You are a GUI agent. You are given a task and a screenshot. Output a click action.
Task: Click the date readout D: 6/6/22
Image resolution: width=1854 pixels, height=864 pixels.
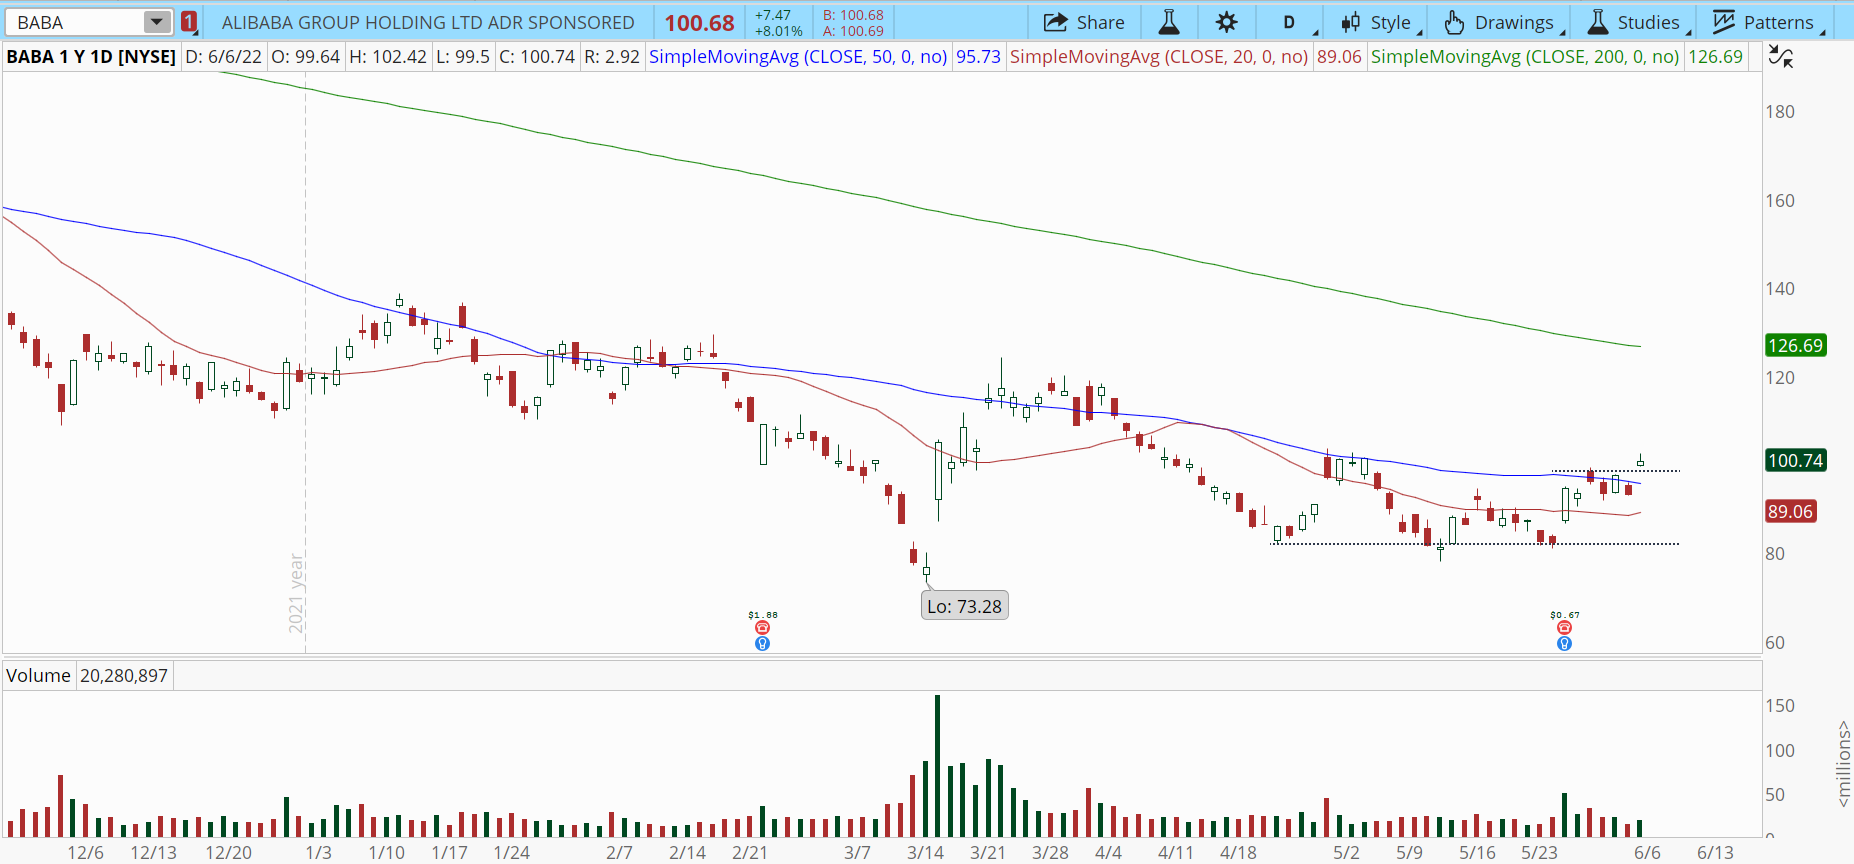click(x=224, y=57)
